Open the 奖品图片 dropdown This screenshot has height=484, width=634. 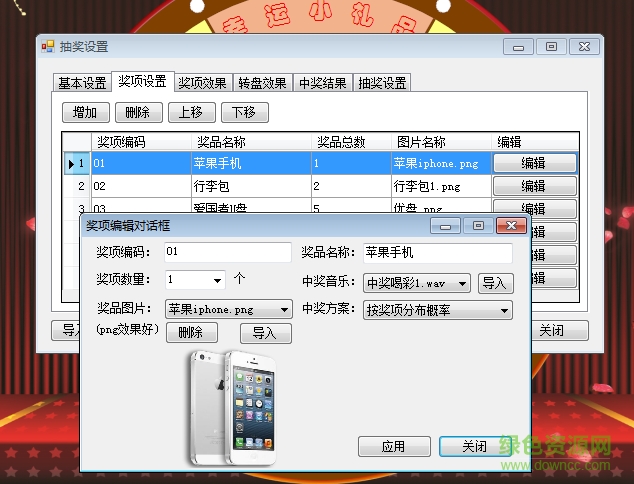(x=229, y=309)
